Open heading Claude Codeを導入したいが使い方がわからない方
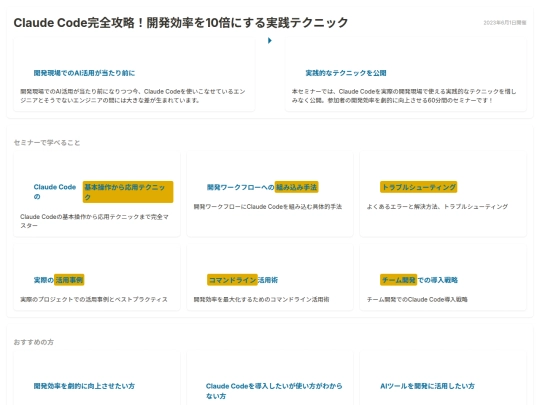This screenshot has width=540, height=405. [x=274, y=391]
